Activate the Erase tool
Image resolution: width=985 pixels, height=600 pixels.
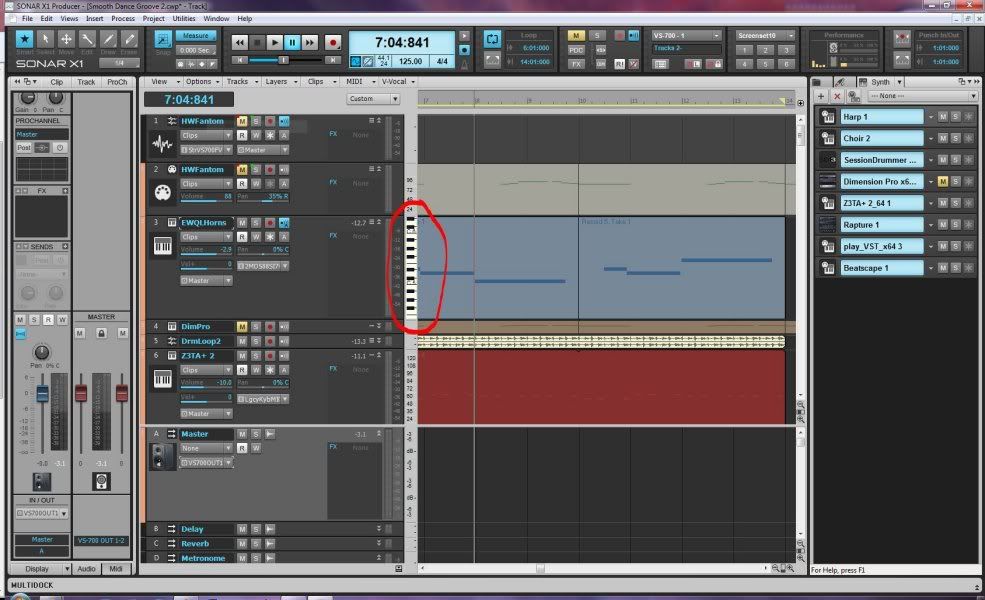point(130,41)
